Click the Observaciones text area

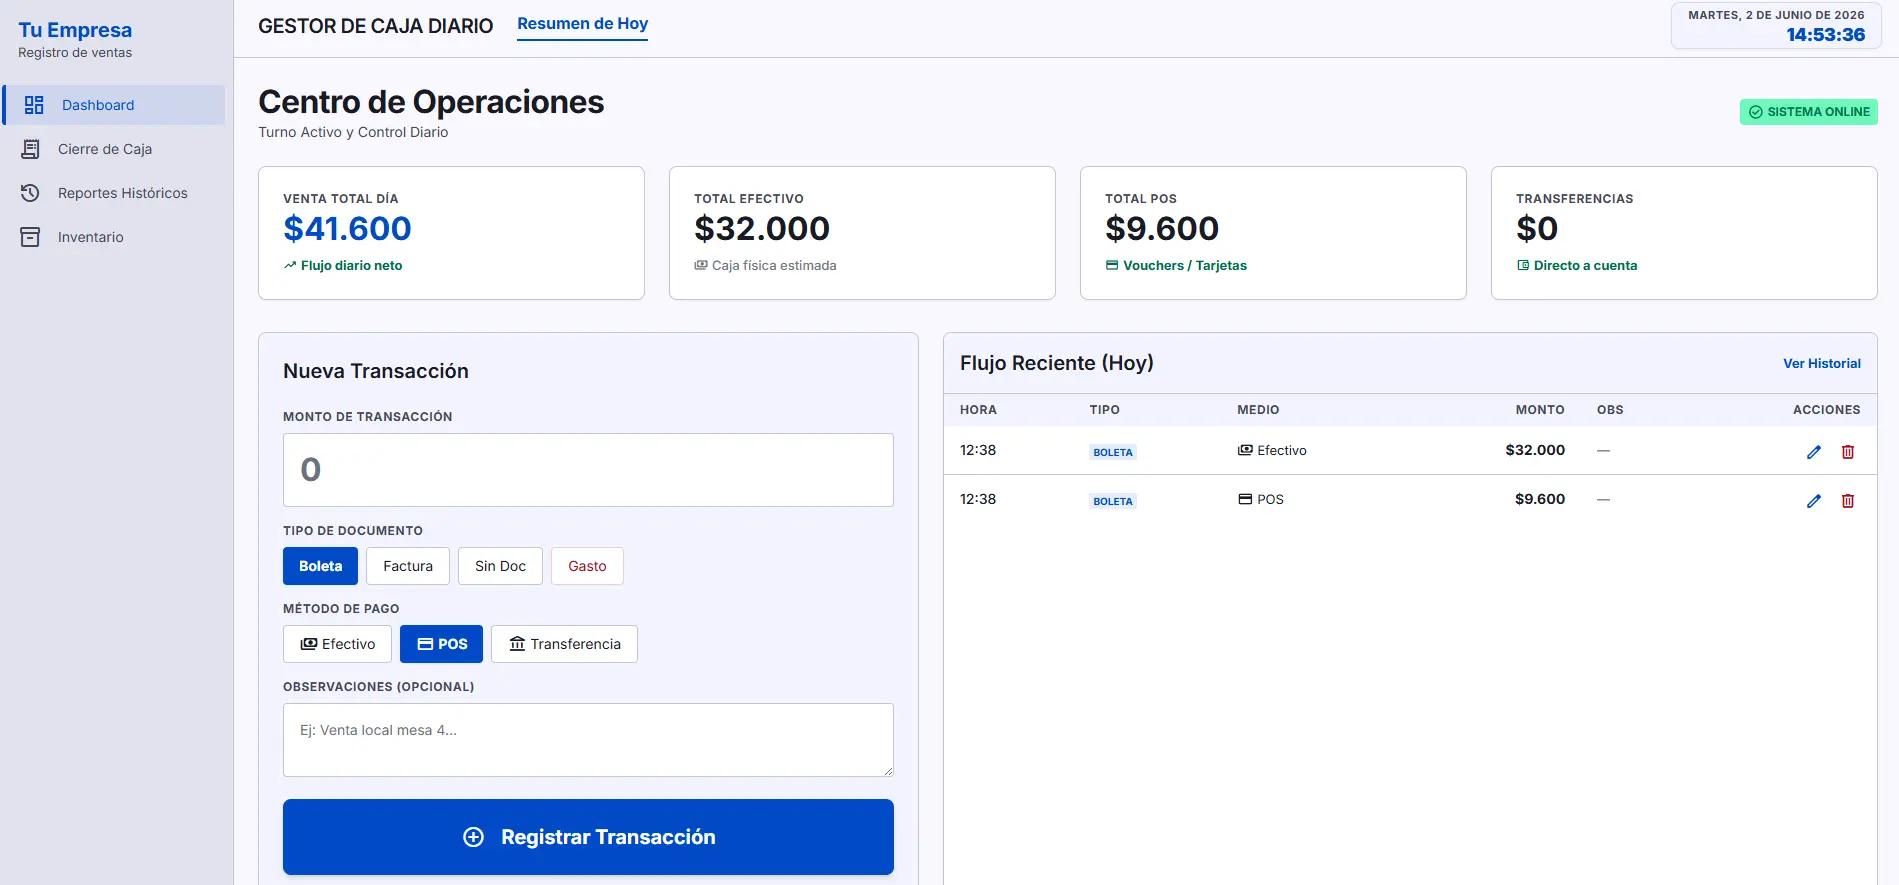588,740
